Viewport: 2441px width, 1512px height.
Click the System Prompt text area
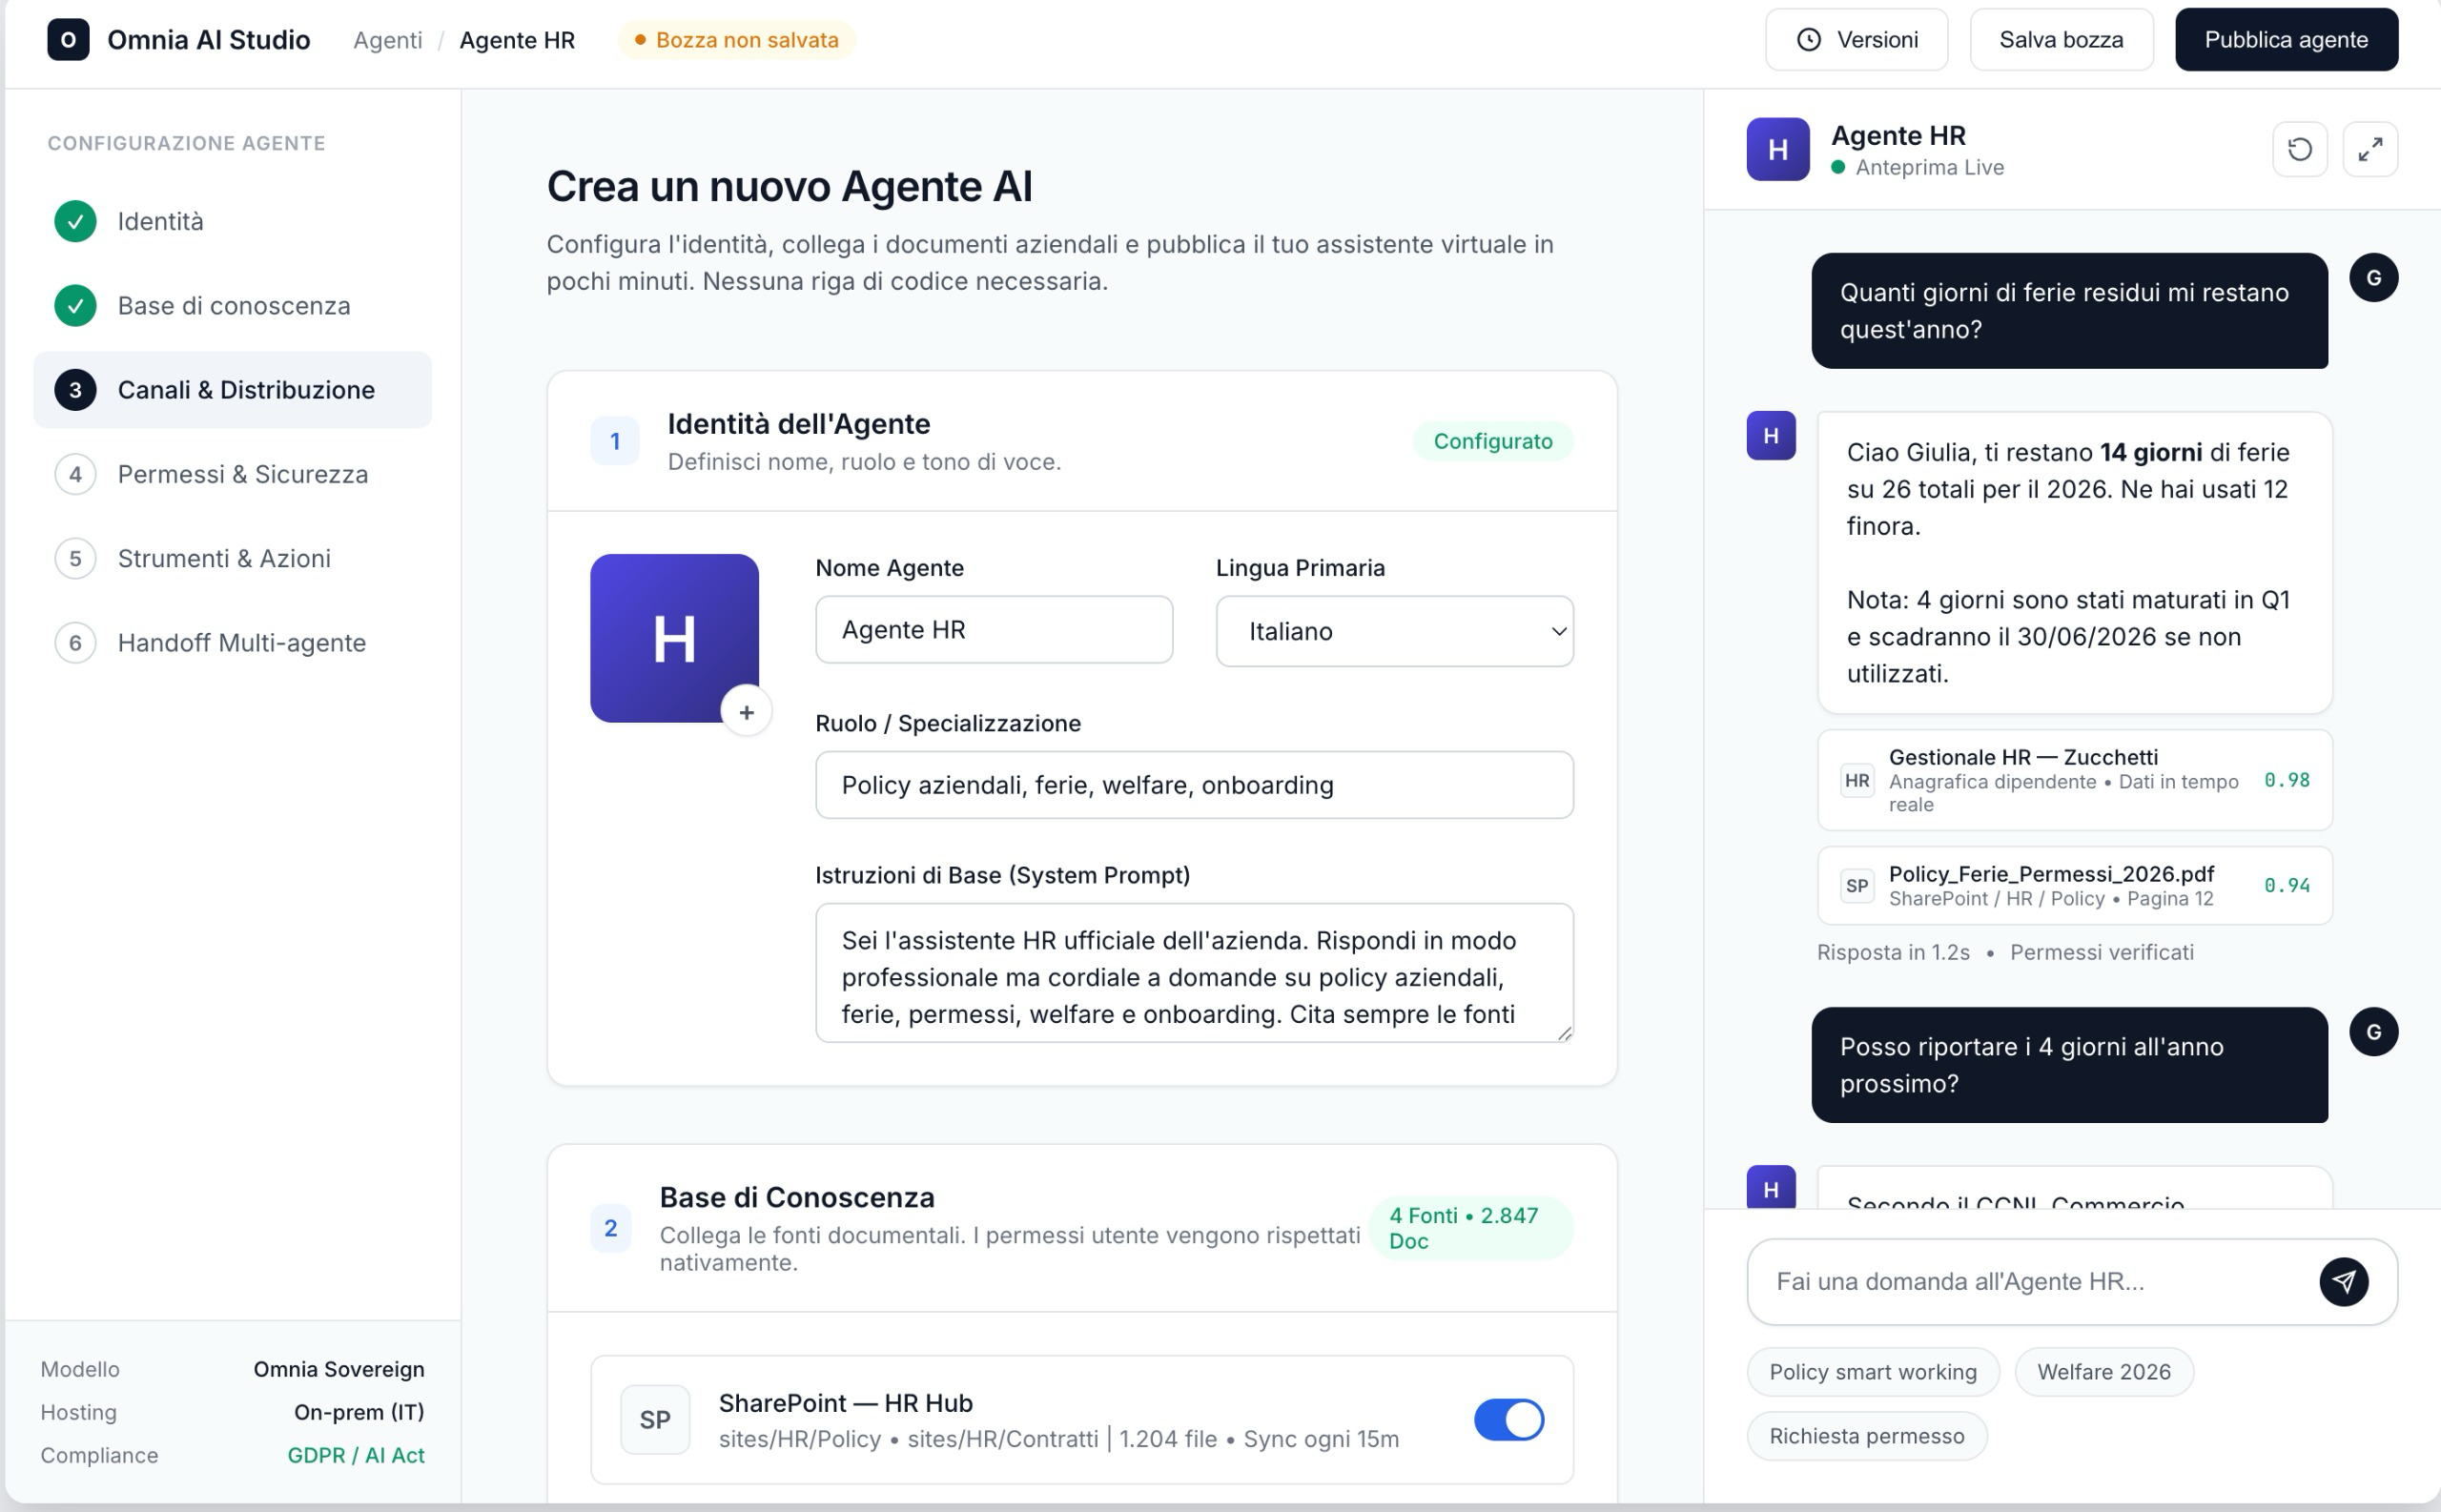pos(1194,973)
